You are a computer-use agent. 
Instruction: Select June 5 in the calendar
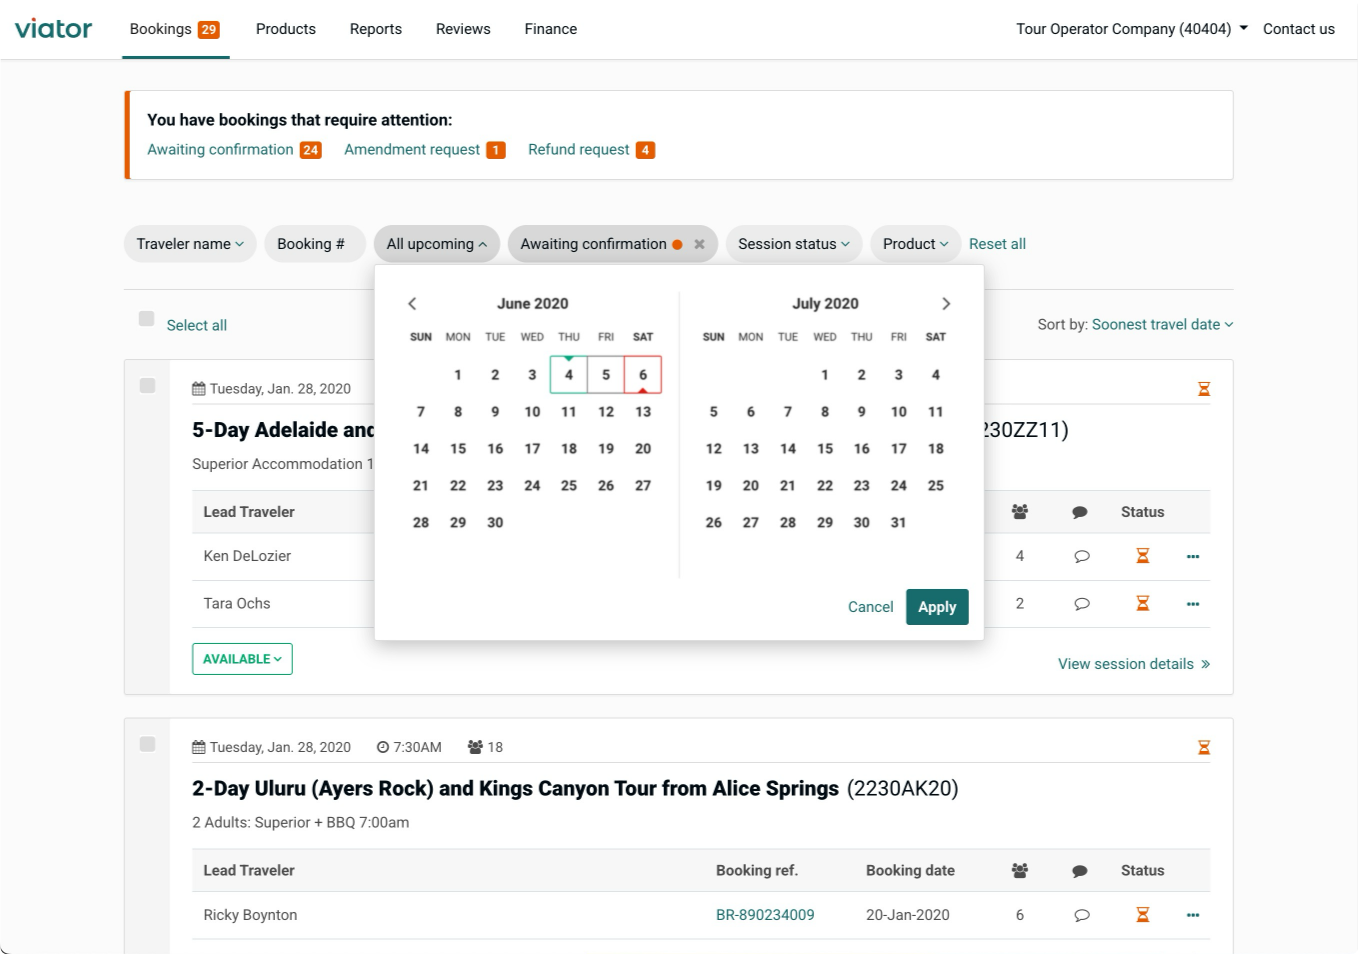coord(606,375)
